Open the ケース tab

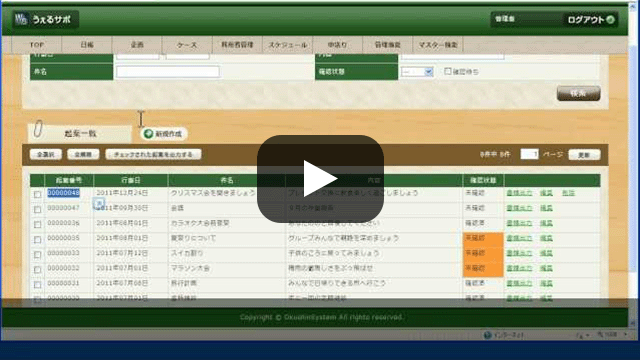click(x=187, y=45)
